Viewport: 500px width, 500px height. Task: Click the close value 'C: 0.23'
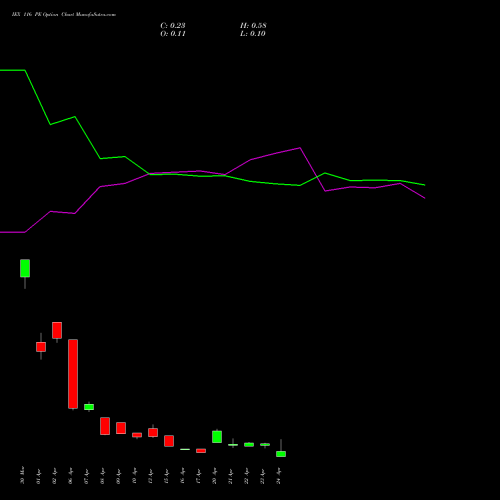tap(173, 26)
